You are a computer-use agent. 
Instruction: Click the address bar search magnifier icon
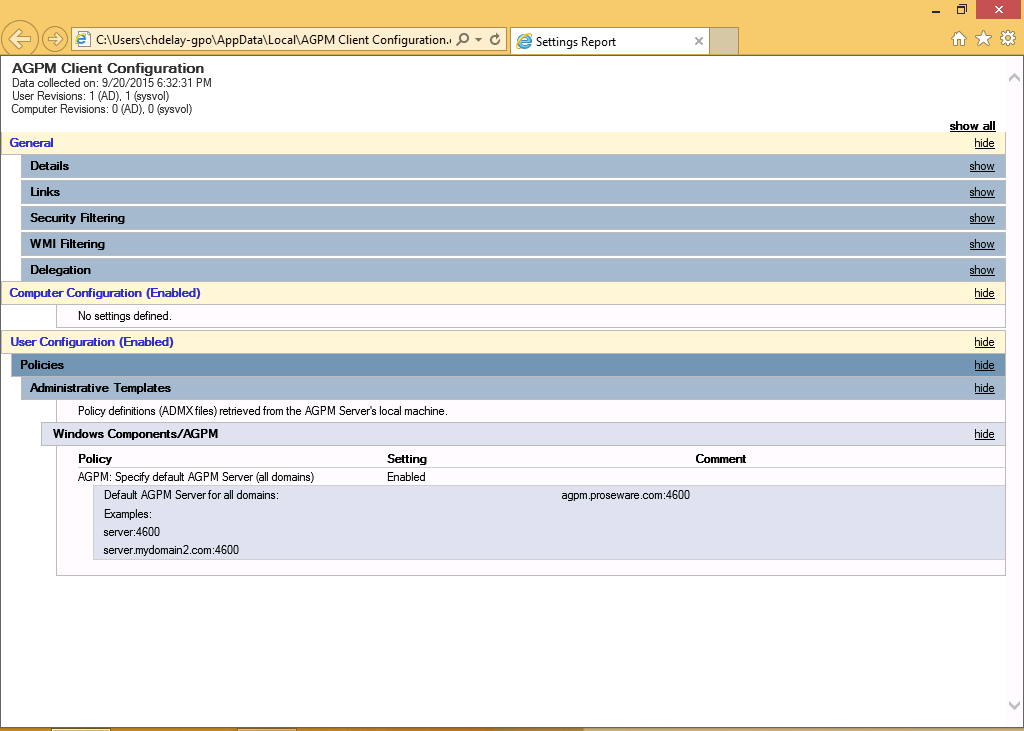(463, 39)
